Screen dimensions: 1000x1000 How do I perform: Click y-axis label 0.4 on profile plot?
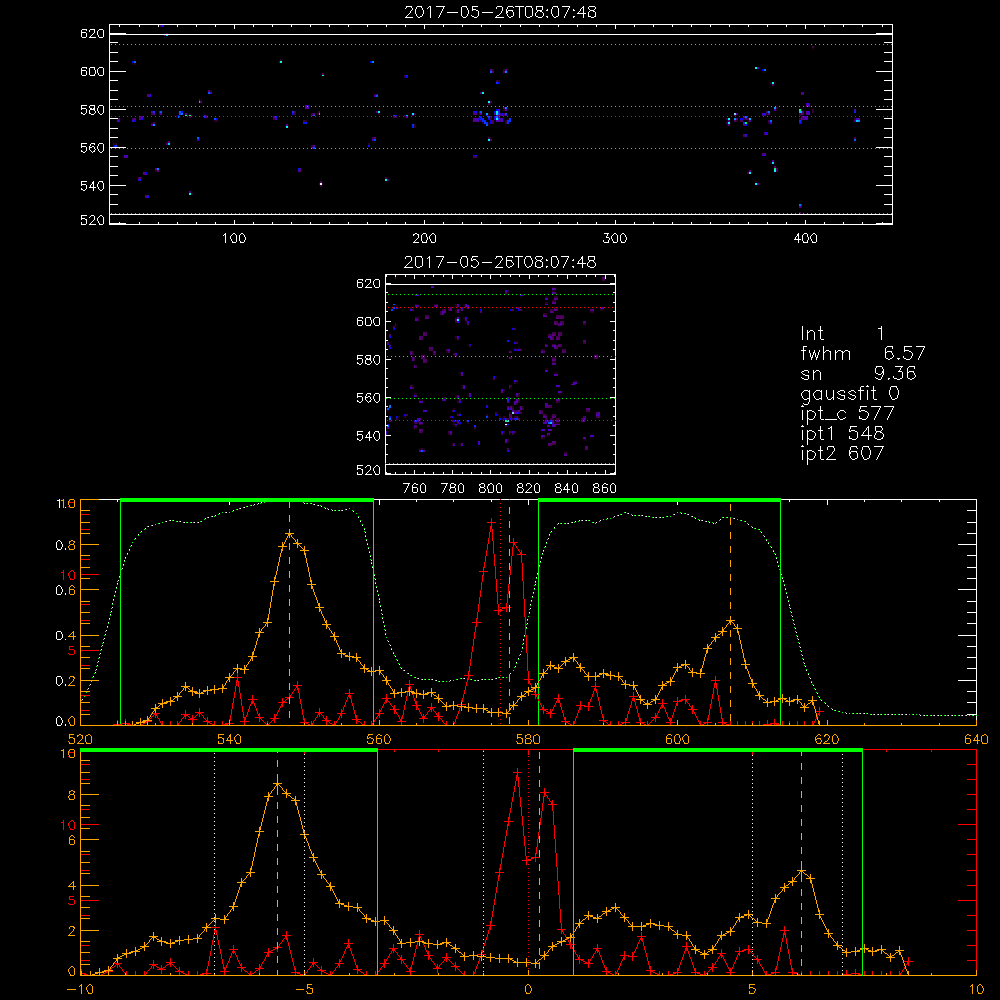[66, 636]
